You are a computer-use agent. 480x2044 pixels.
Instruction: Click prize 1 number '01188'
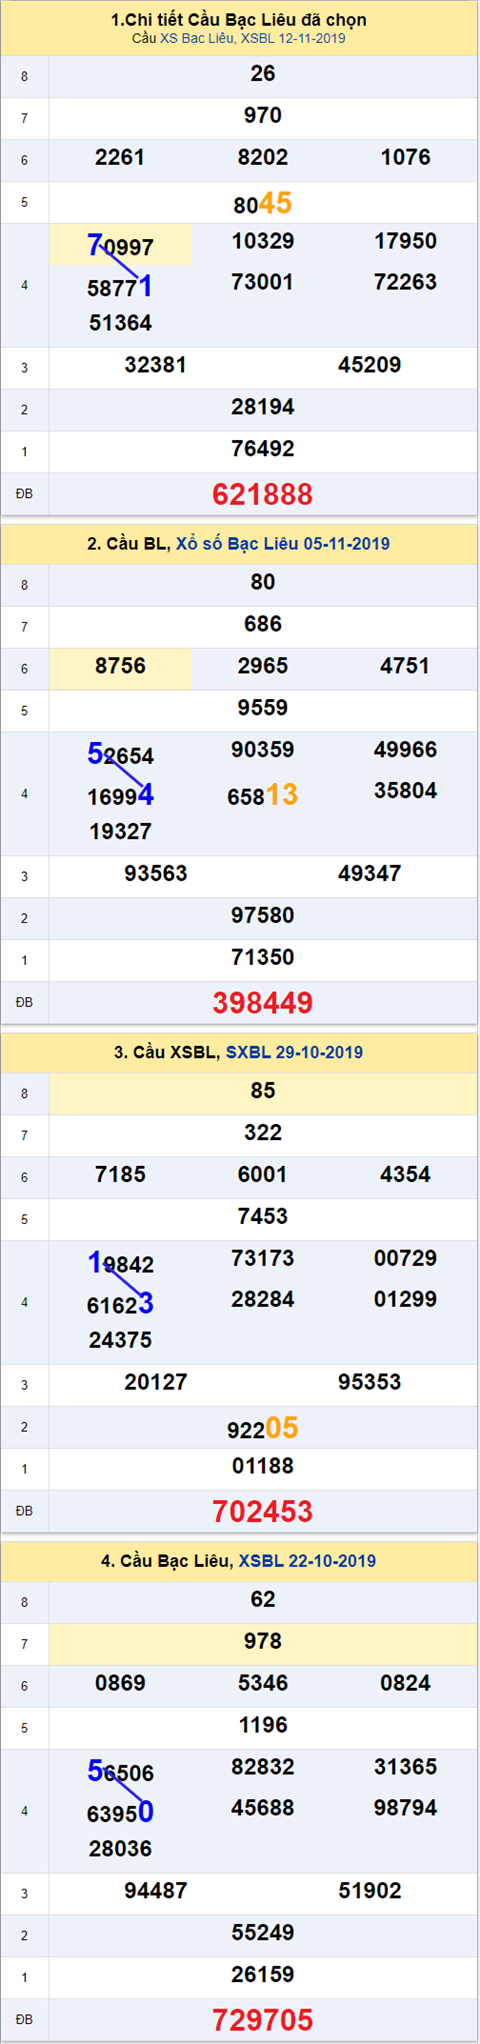click(263, 1467)
